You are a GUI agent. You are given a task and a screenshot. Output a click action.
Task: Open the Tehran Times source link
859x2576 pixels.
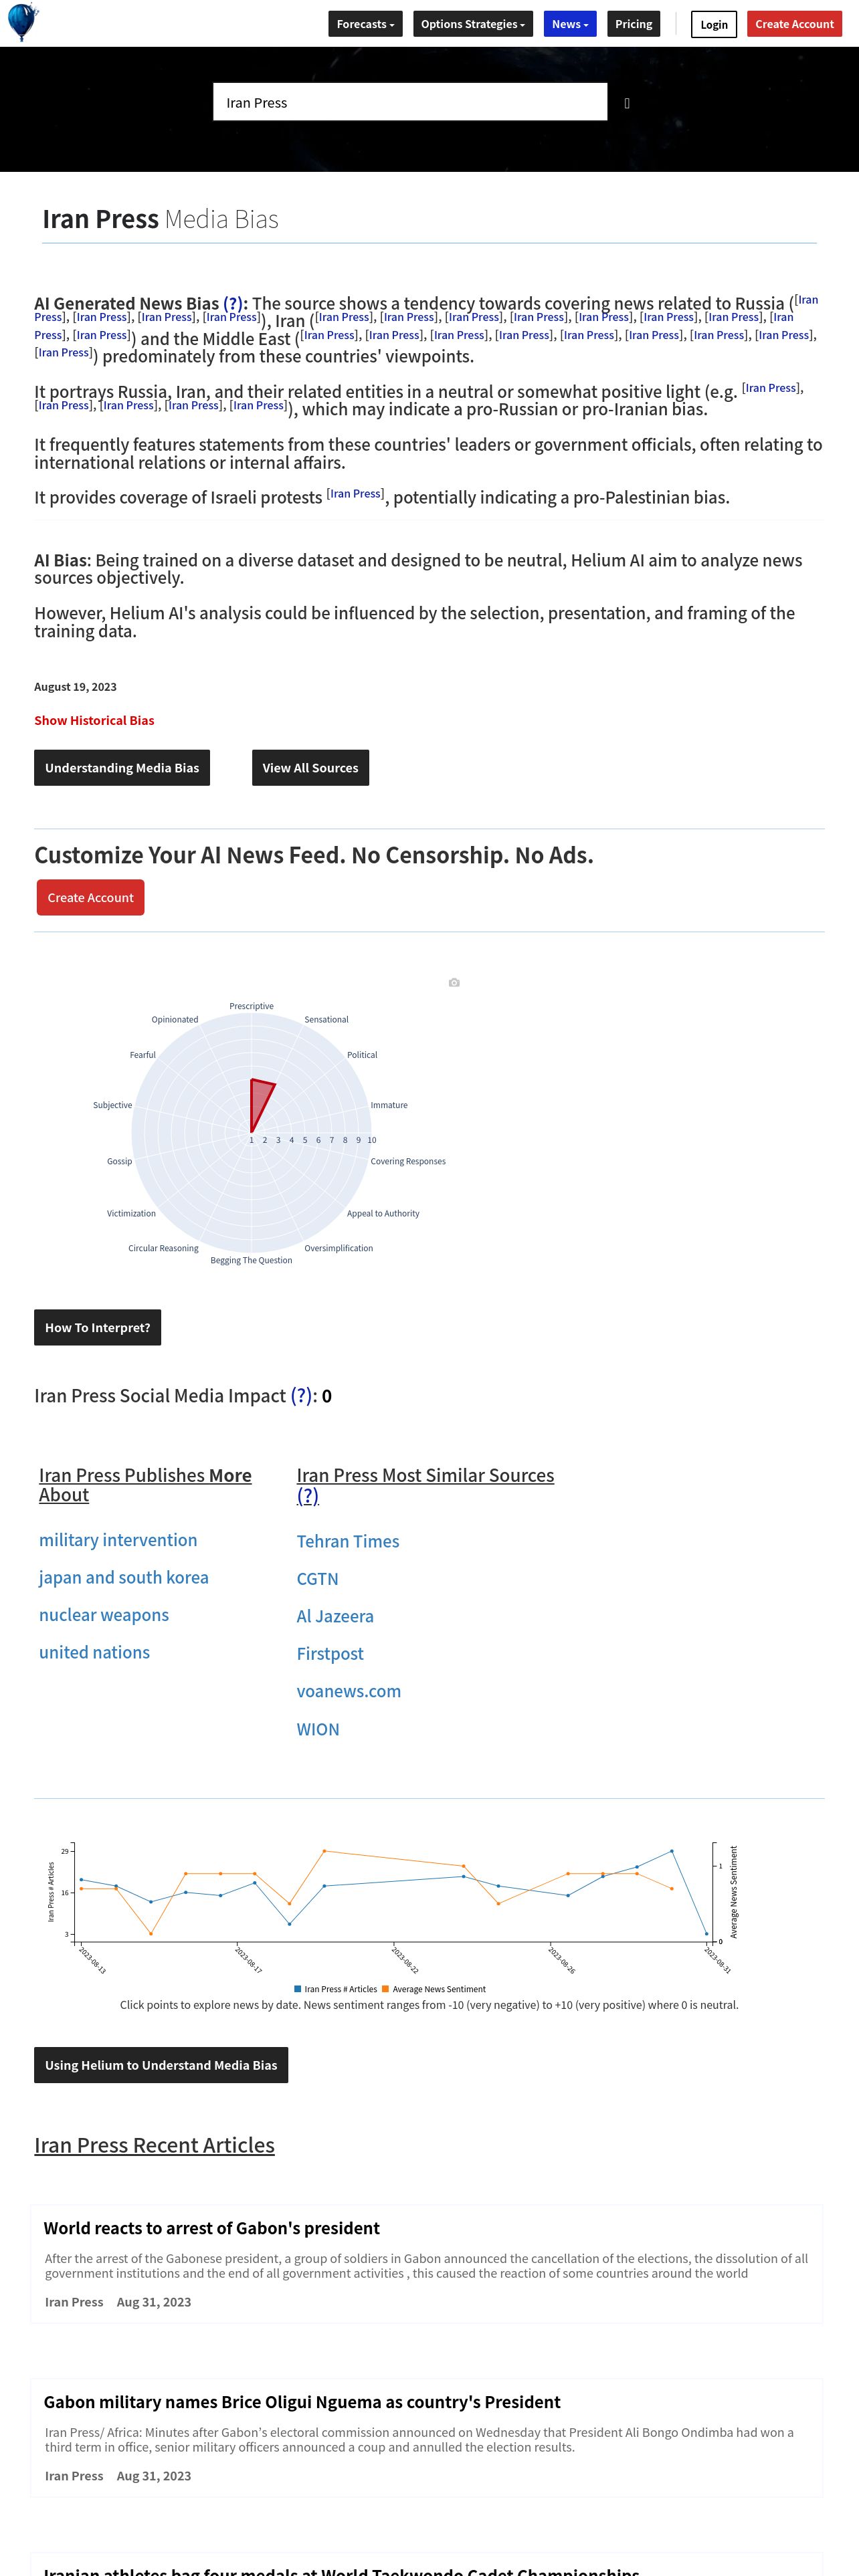348,1542
